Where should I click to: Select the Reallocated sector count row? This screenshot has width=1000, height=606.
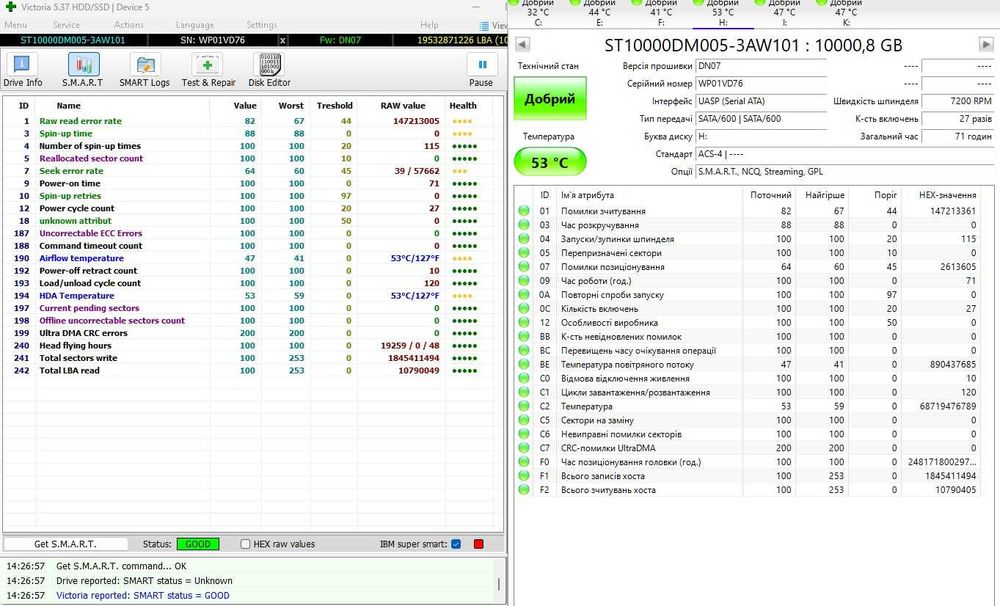[249, 158]
